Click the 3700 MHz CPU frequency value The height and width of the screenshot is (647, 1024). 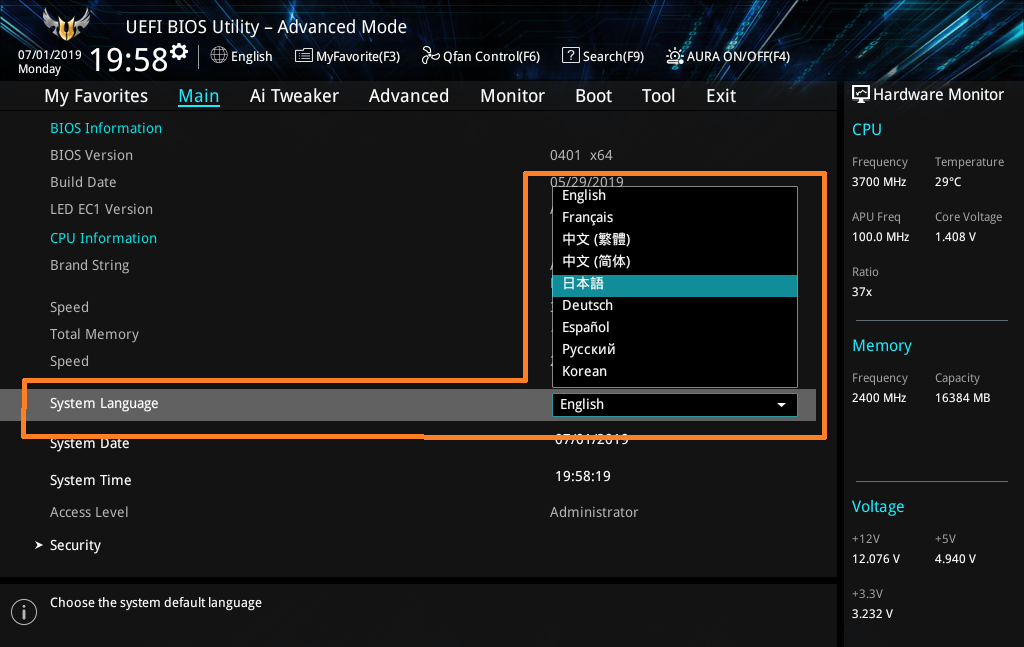878,182
